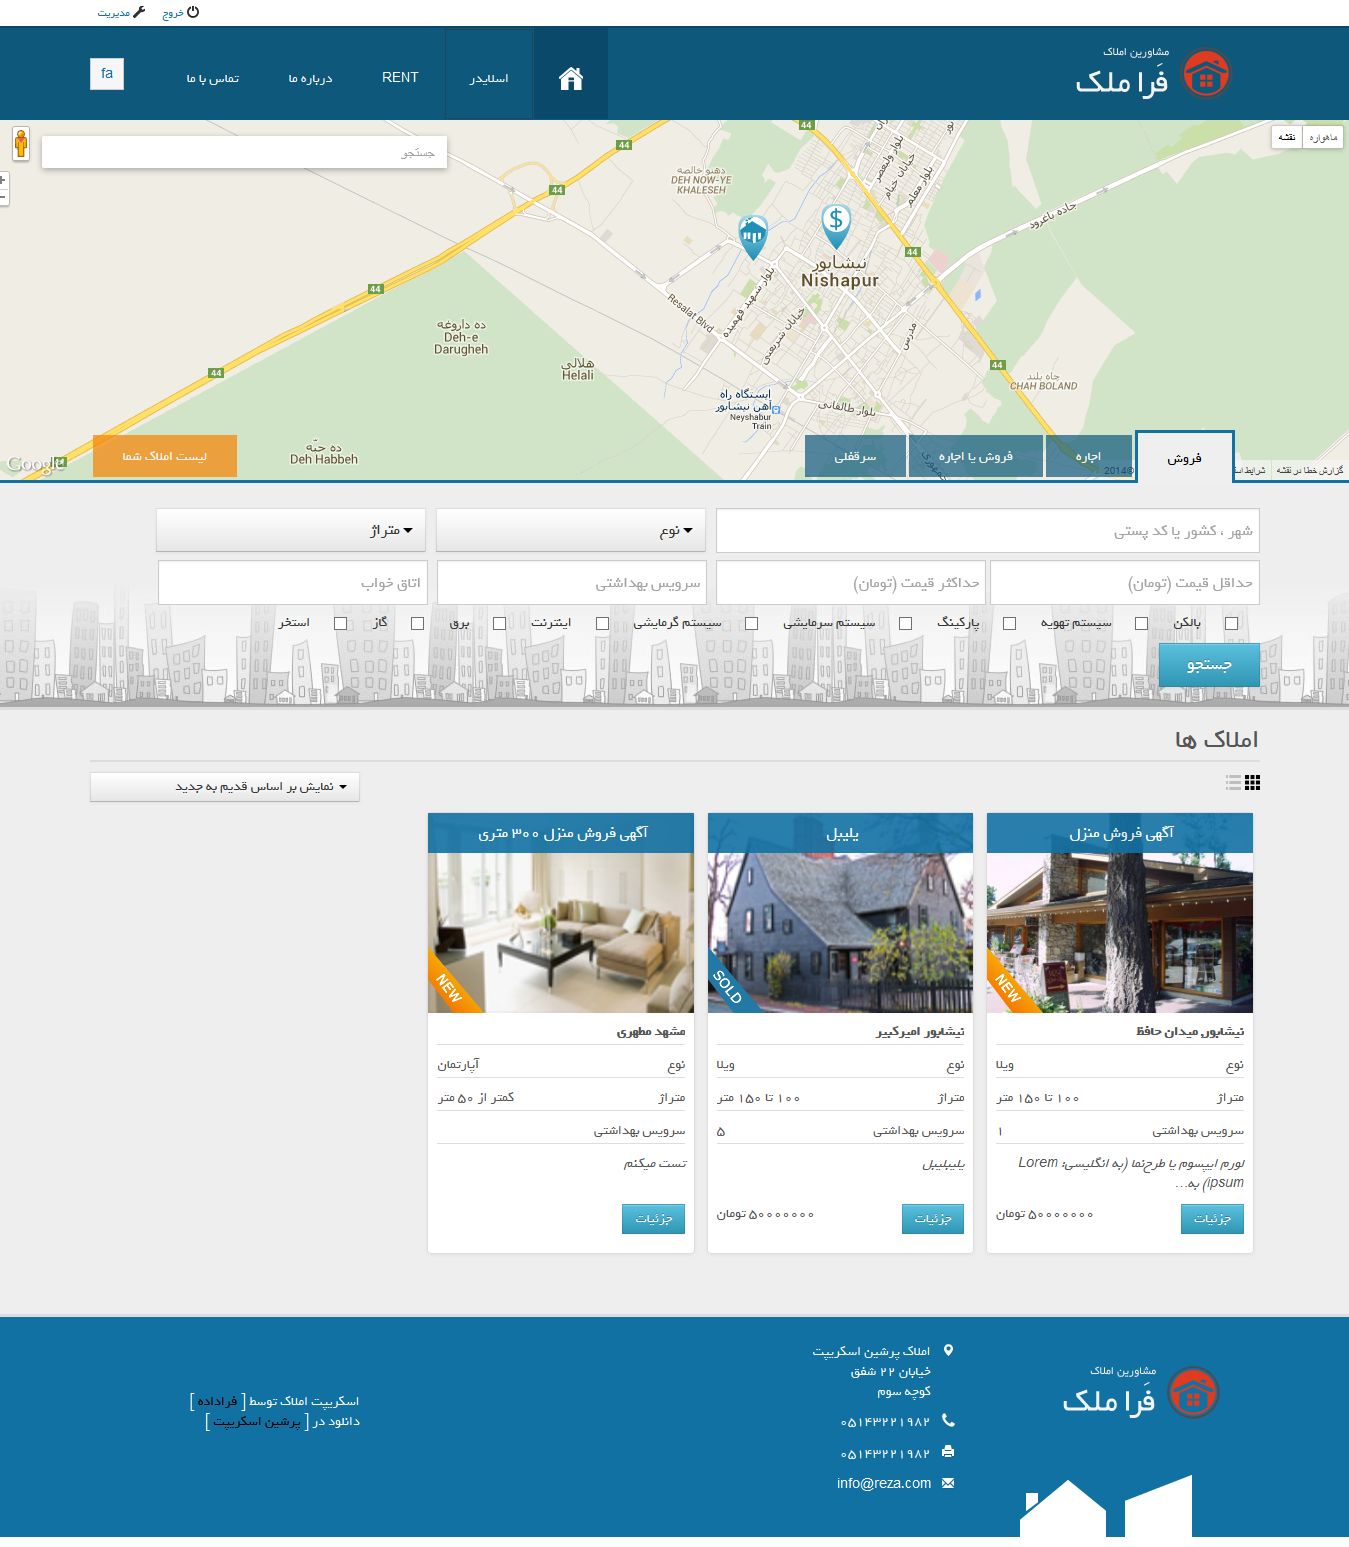Click the dollar sign map marker

point(836,226)
